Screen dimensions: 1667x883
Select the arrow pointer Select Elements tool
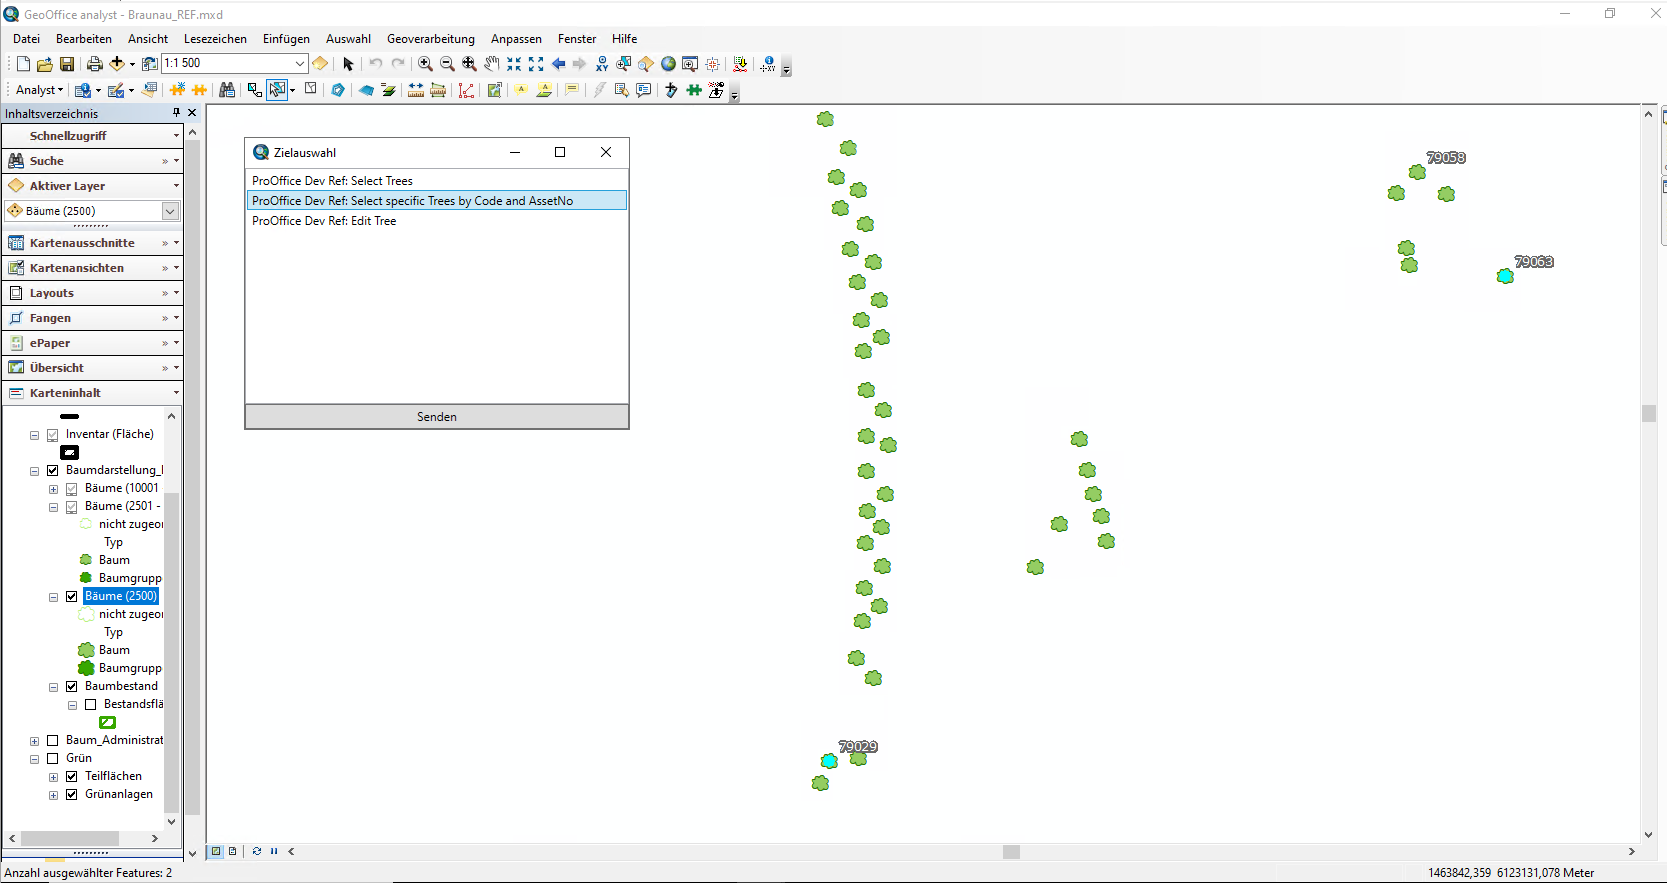[x=348, y=64]
